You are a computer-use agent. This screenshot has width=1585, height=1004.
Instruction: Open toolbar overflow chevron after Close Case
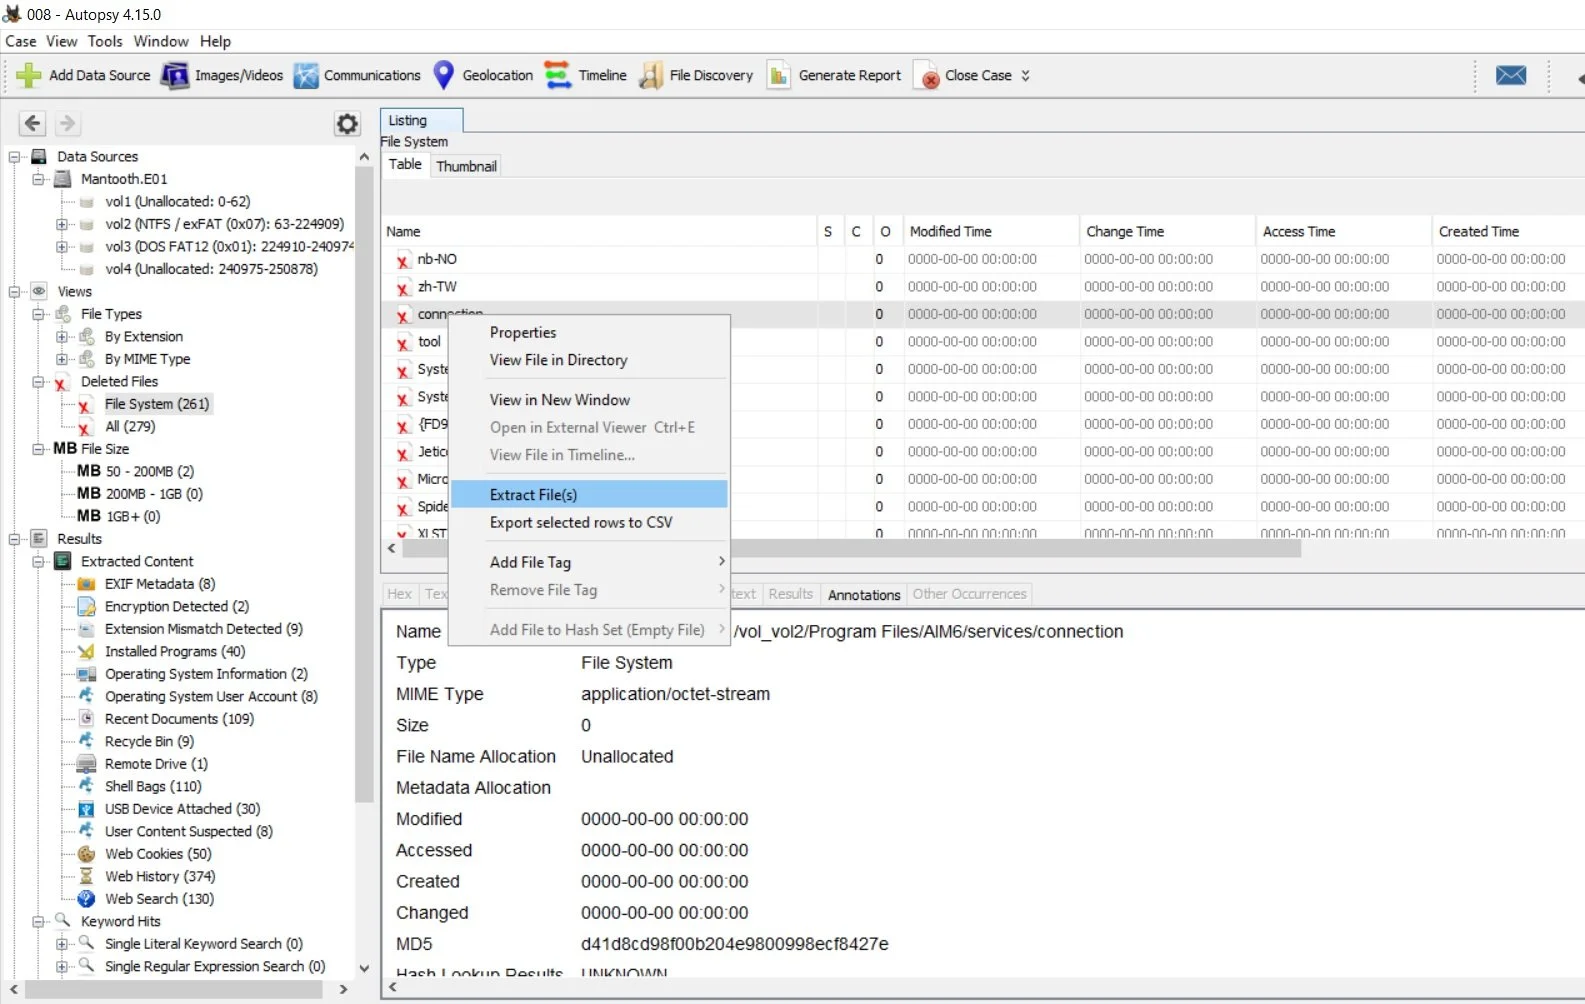(1025, 76)
